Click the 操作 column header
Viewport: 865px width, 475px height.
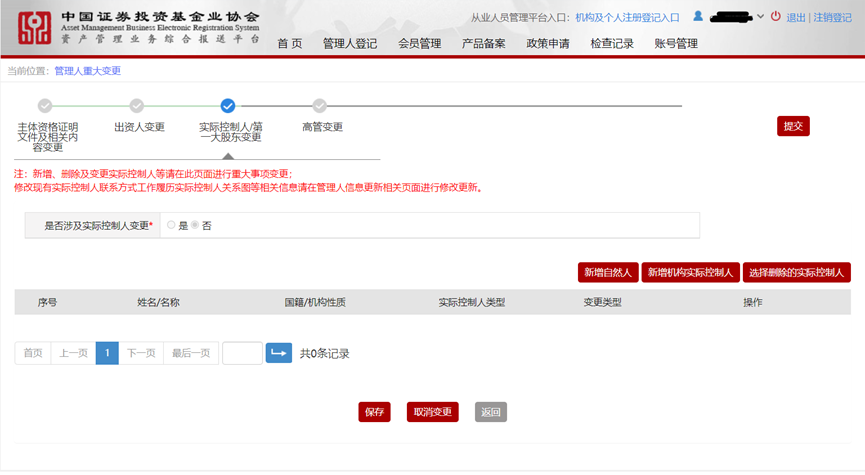tap(752, 302)
